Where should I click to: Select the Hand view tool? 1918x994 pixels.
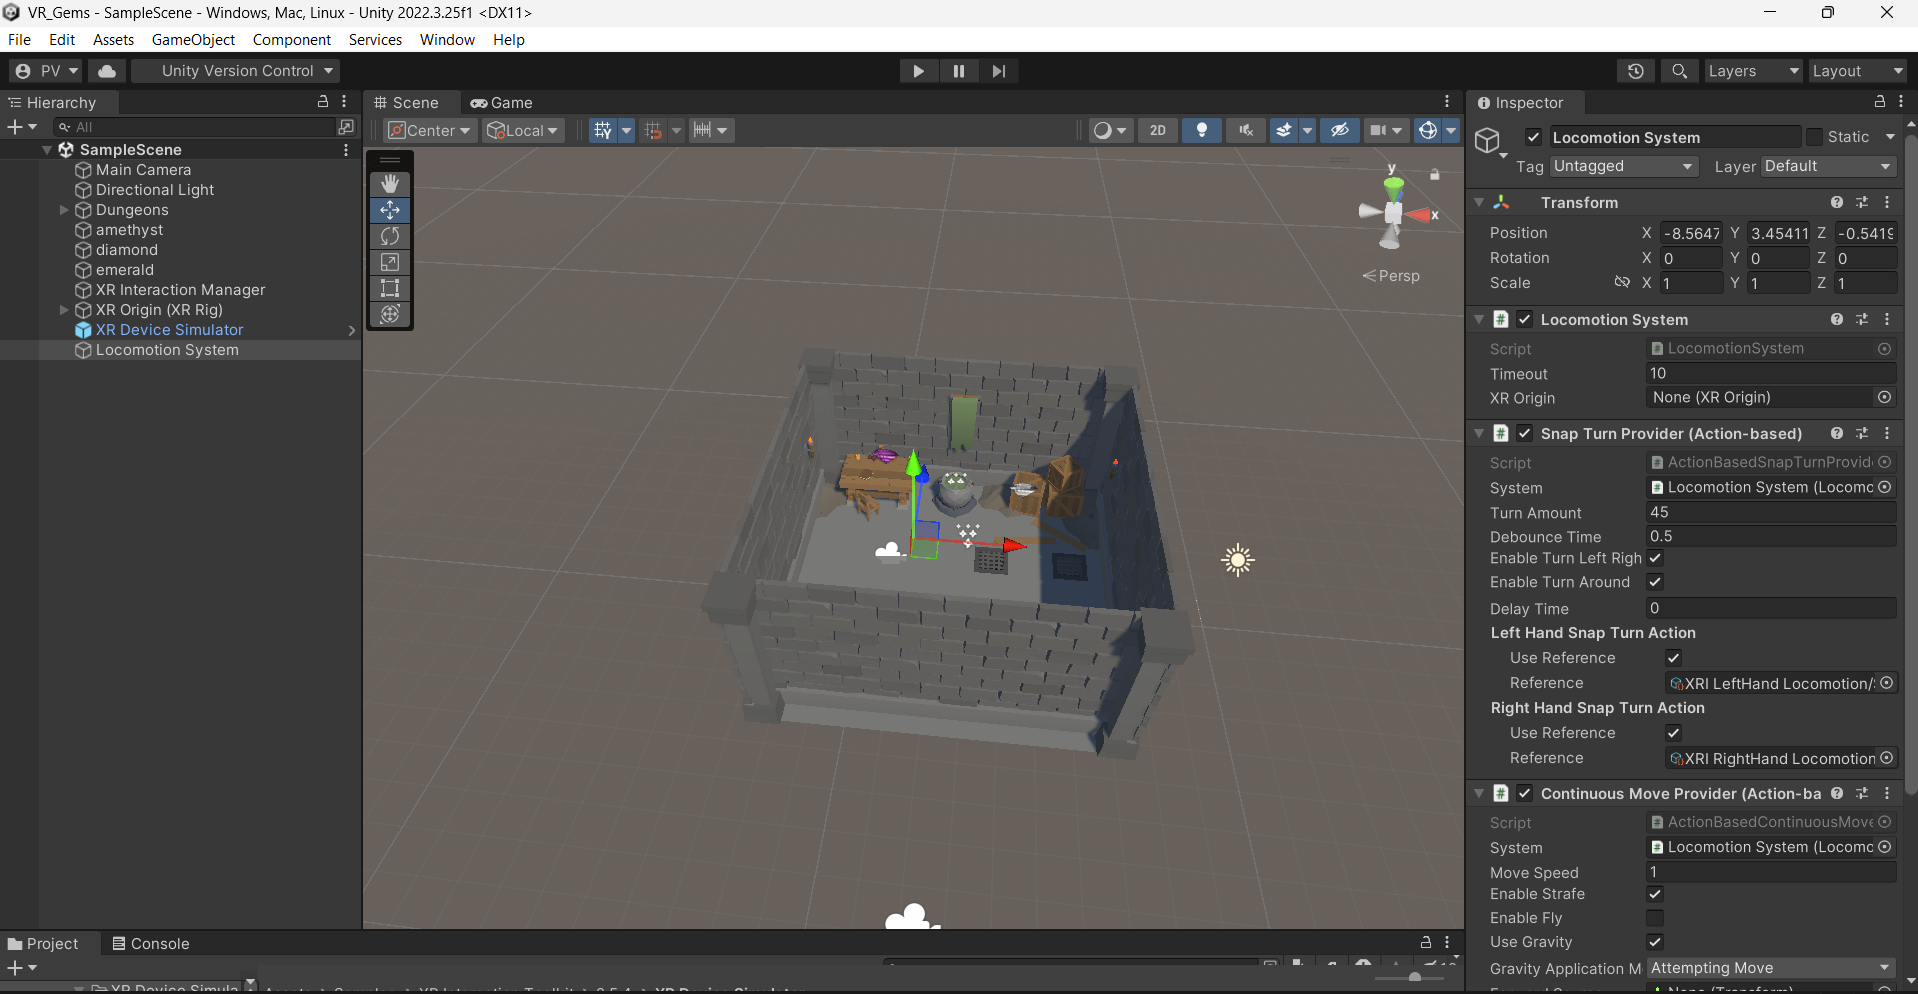click(x=390, y=183)
